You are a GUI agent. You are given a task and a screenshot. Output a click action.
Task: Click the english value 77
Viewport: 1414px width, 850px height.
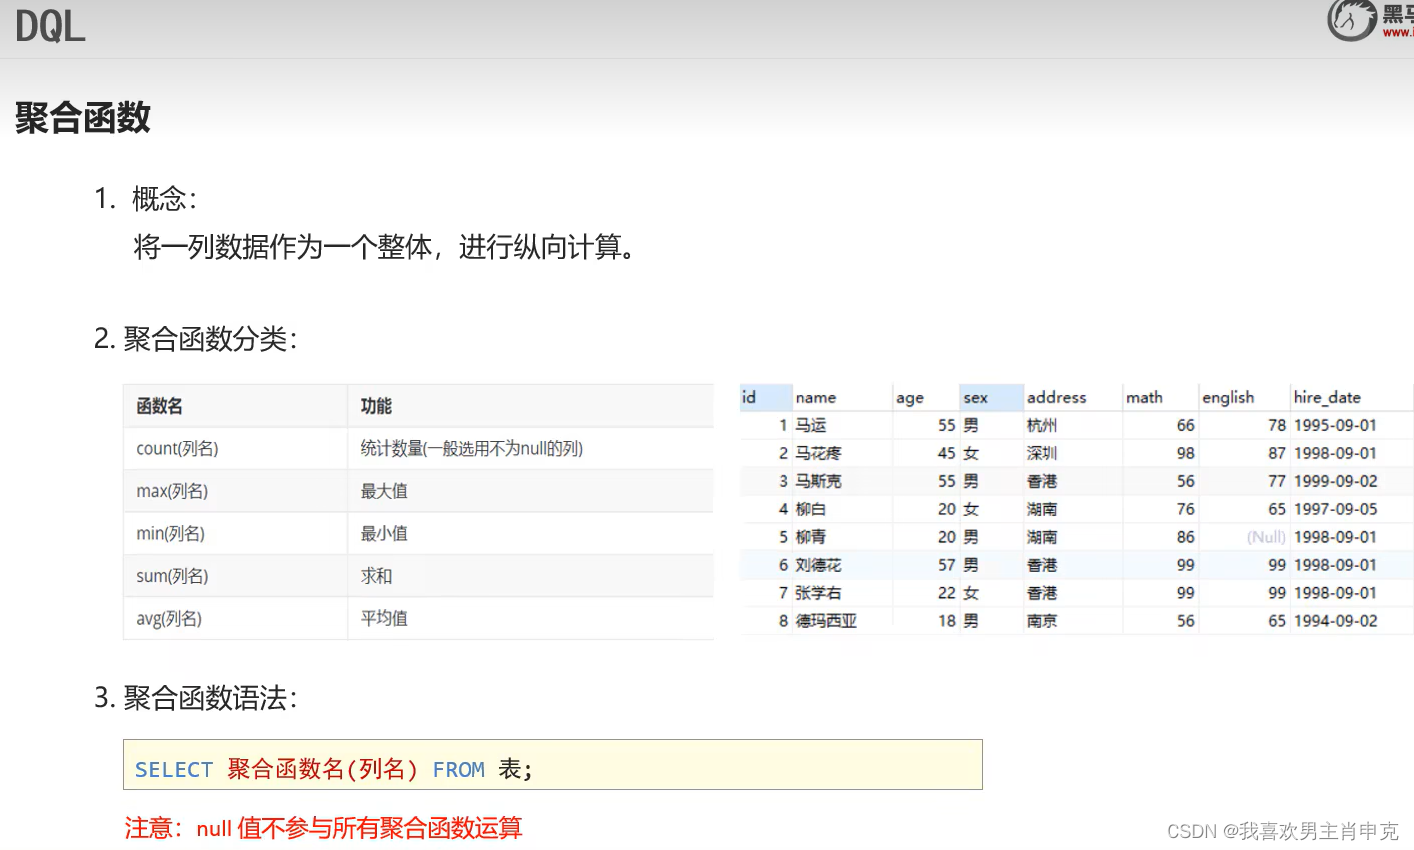point(1277,481)
